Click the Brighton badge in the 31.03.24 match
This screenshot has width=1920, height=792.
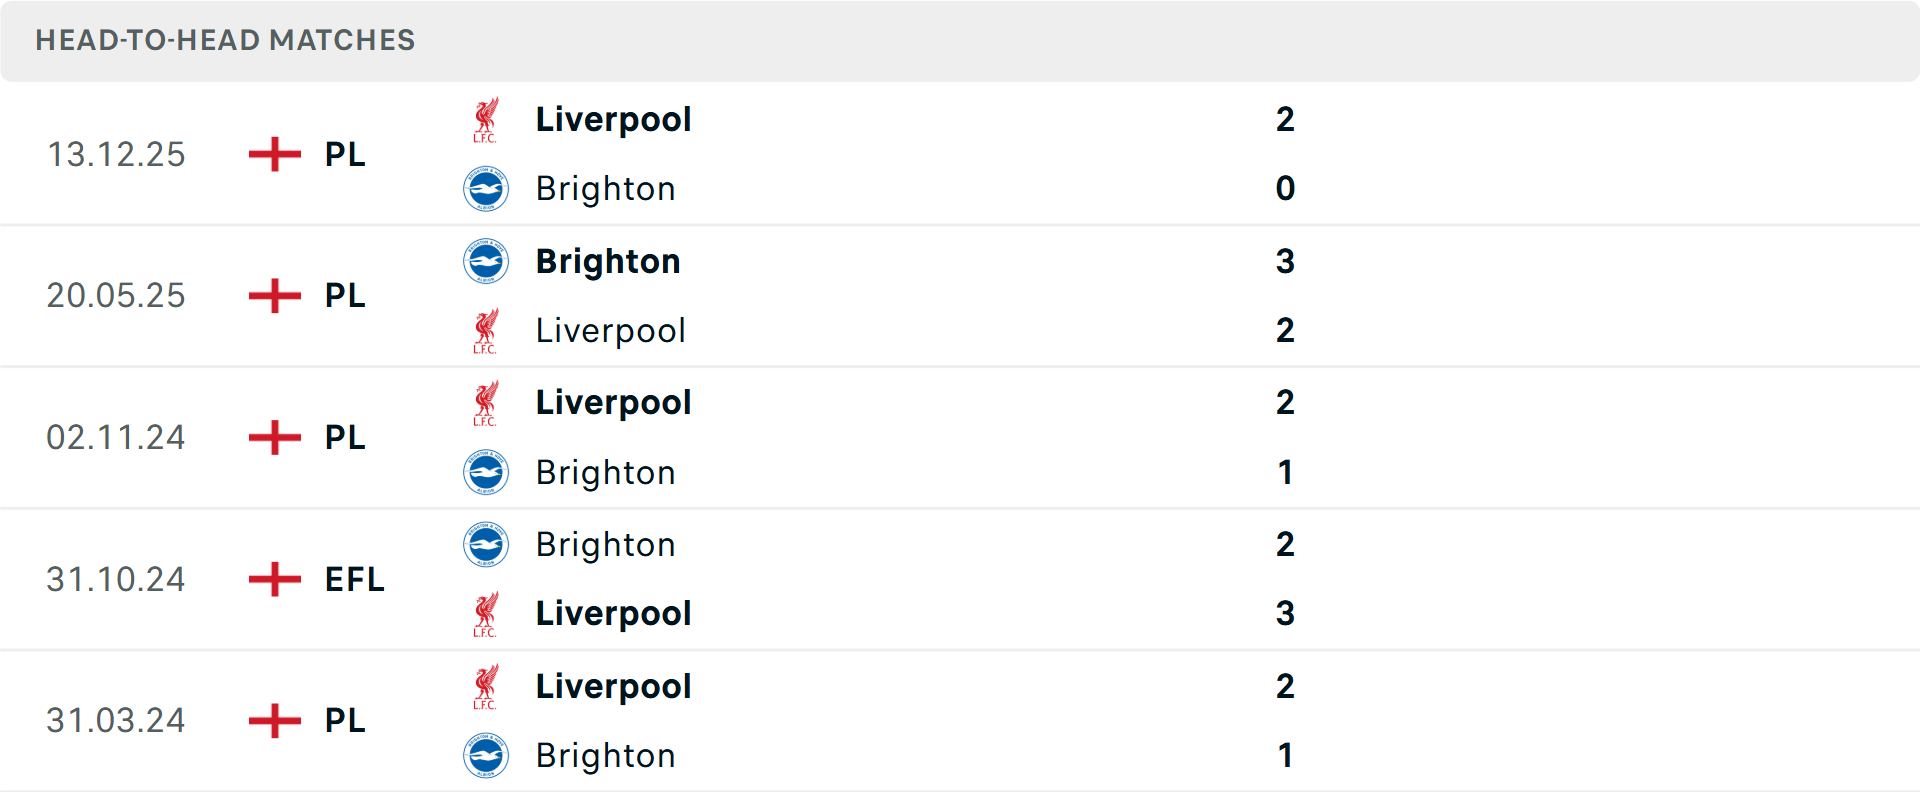486,756
